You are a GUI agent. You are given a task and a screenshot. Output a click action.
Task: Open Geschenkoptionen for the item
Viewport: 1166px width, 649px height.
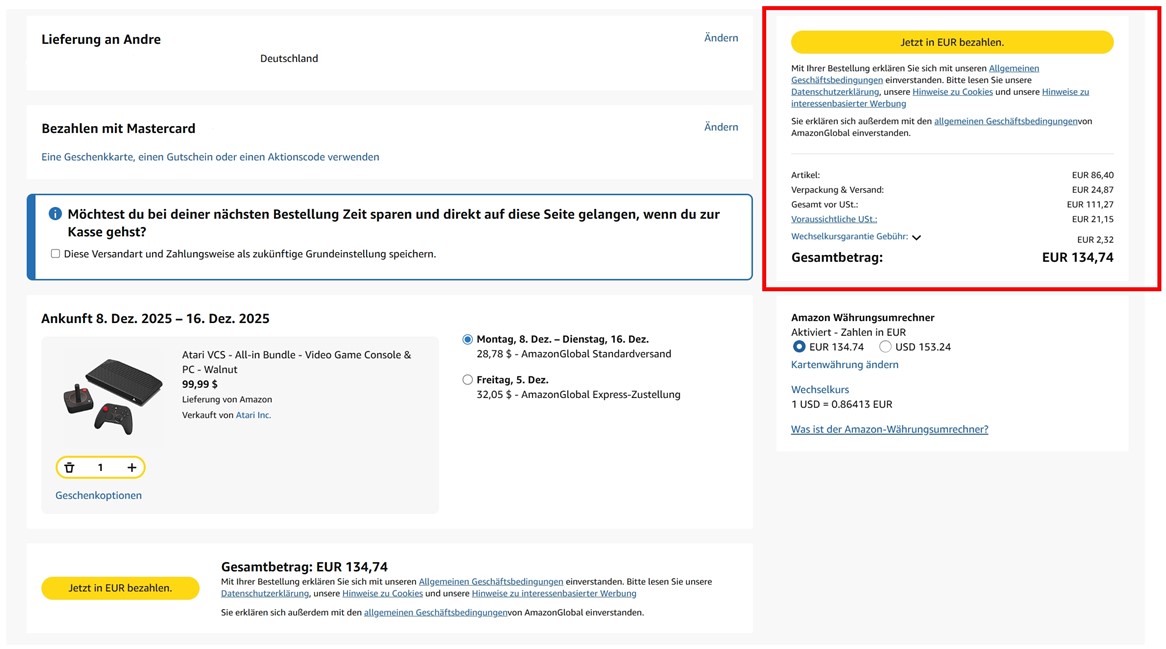point(98,495)
